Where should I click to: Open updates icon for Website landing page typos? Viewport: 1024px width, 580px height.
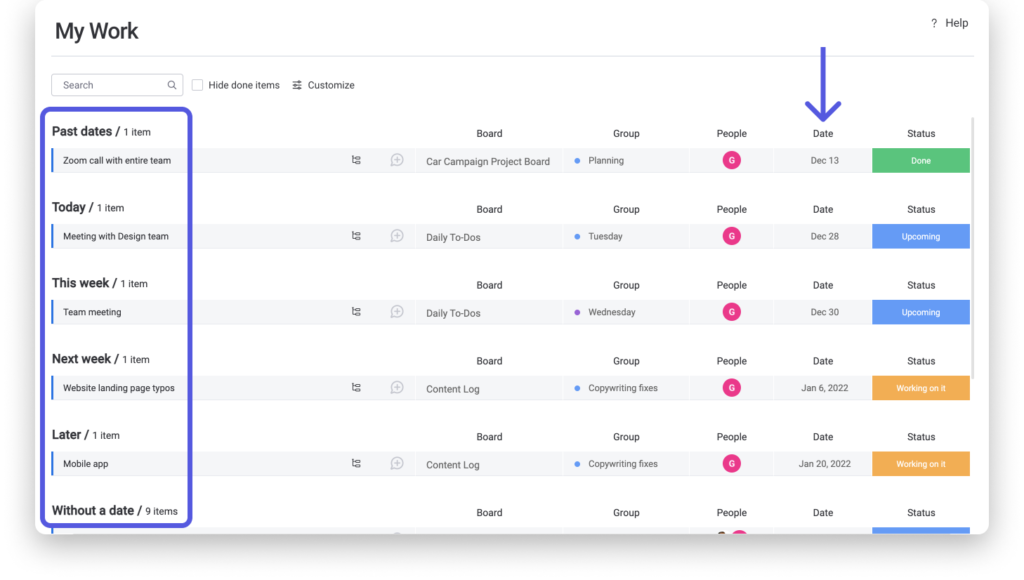point(397,388)
